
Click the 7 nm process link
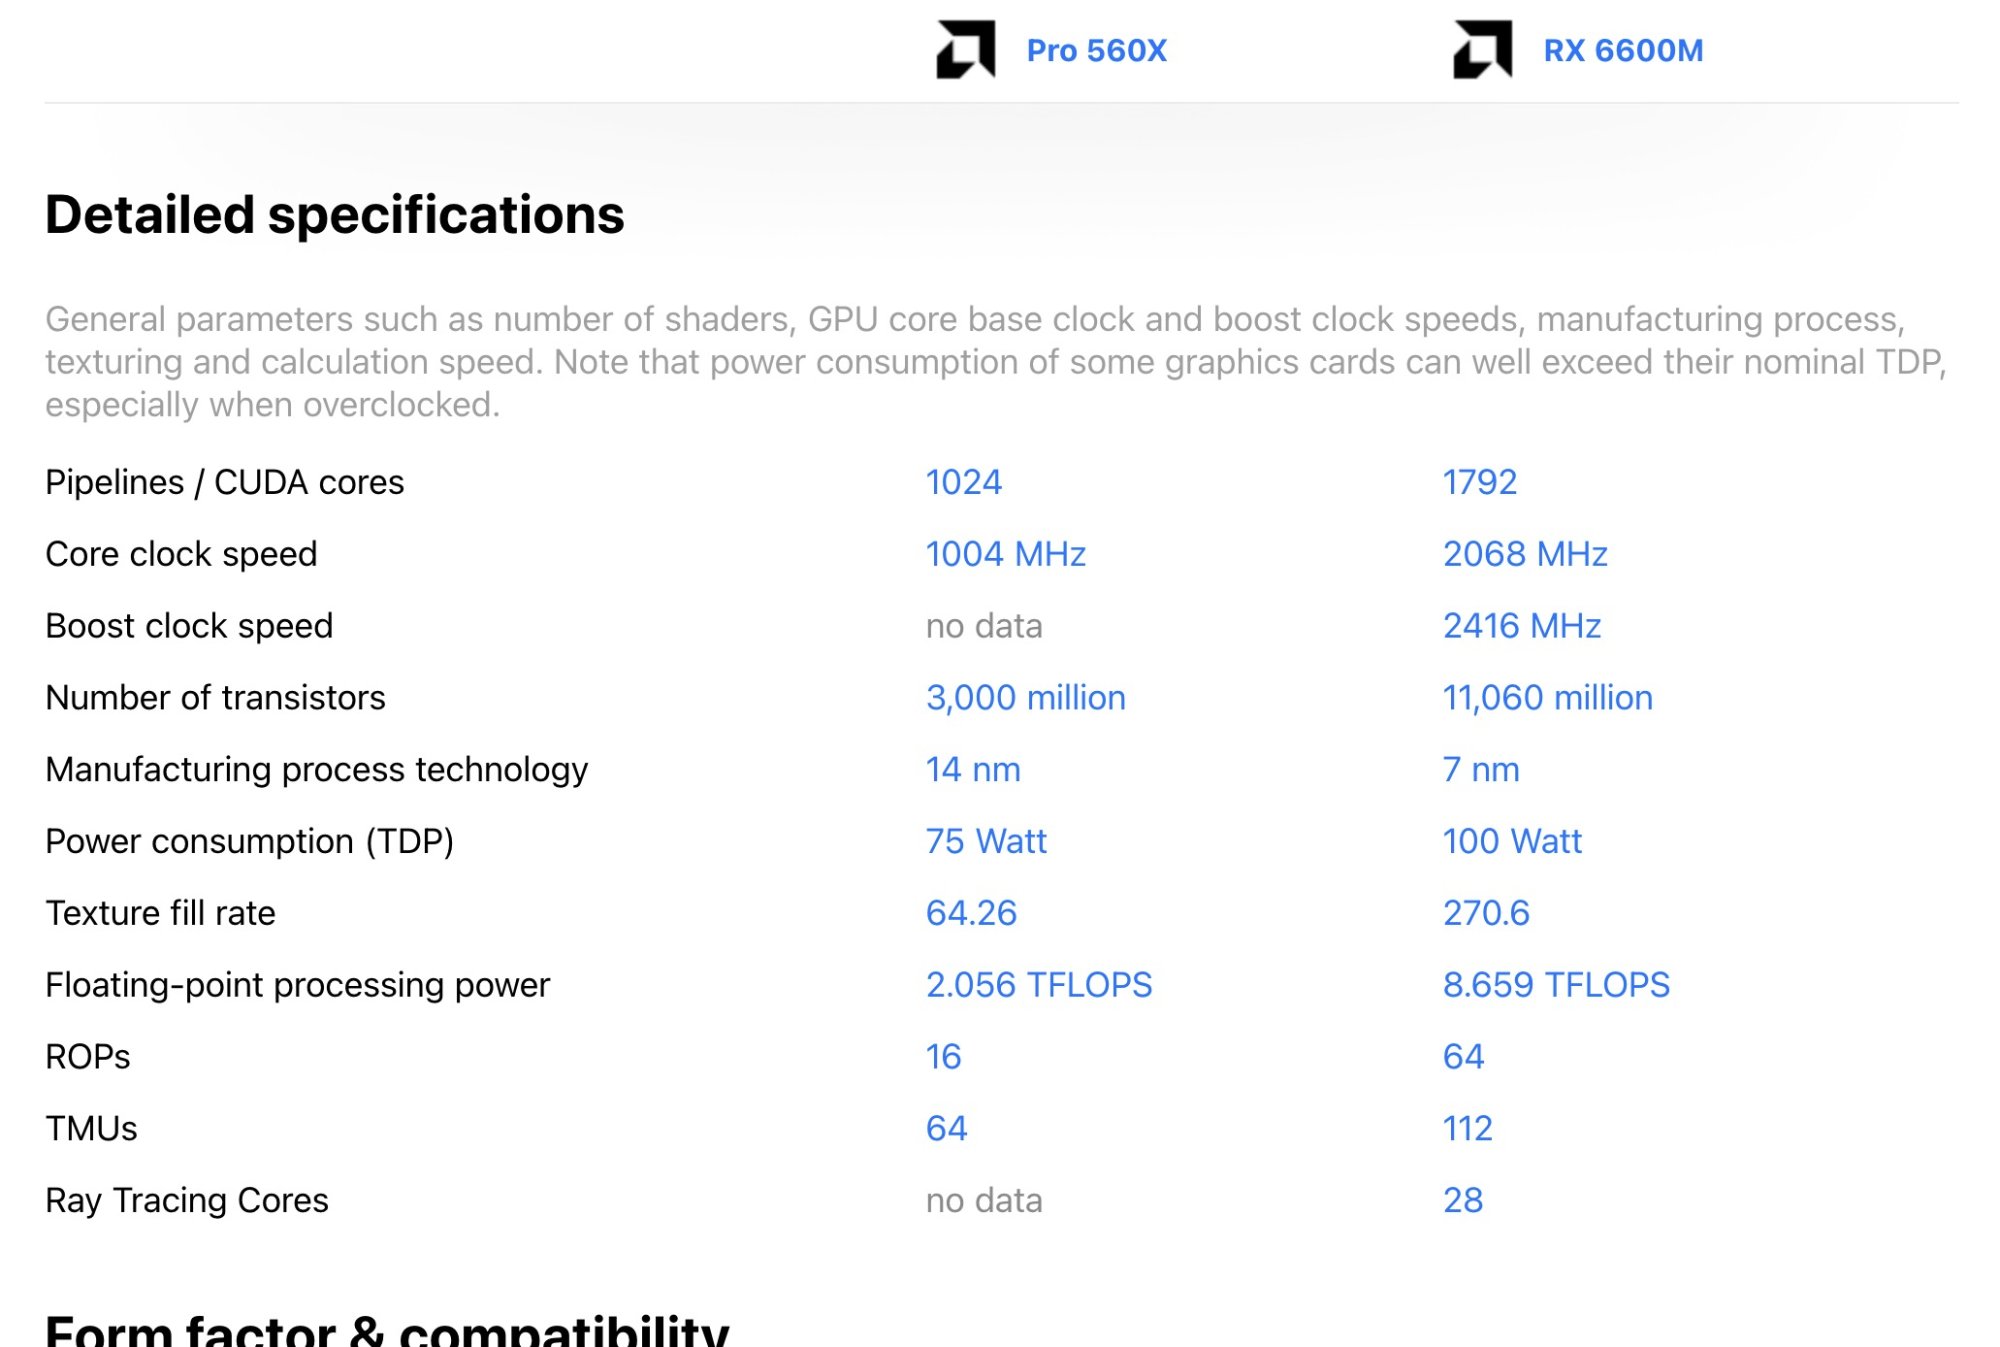tap(1480, 770)
